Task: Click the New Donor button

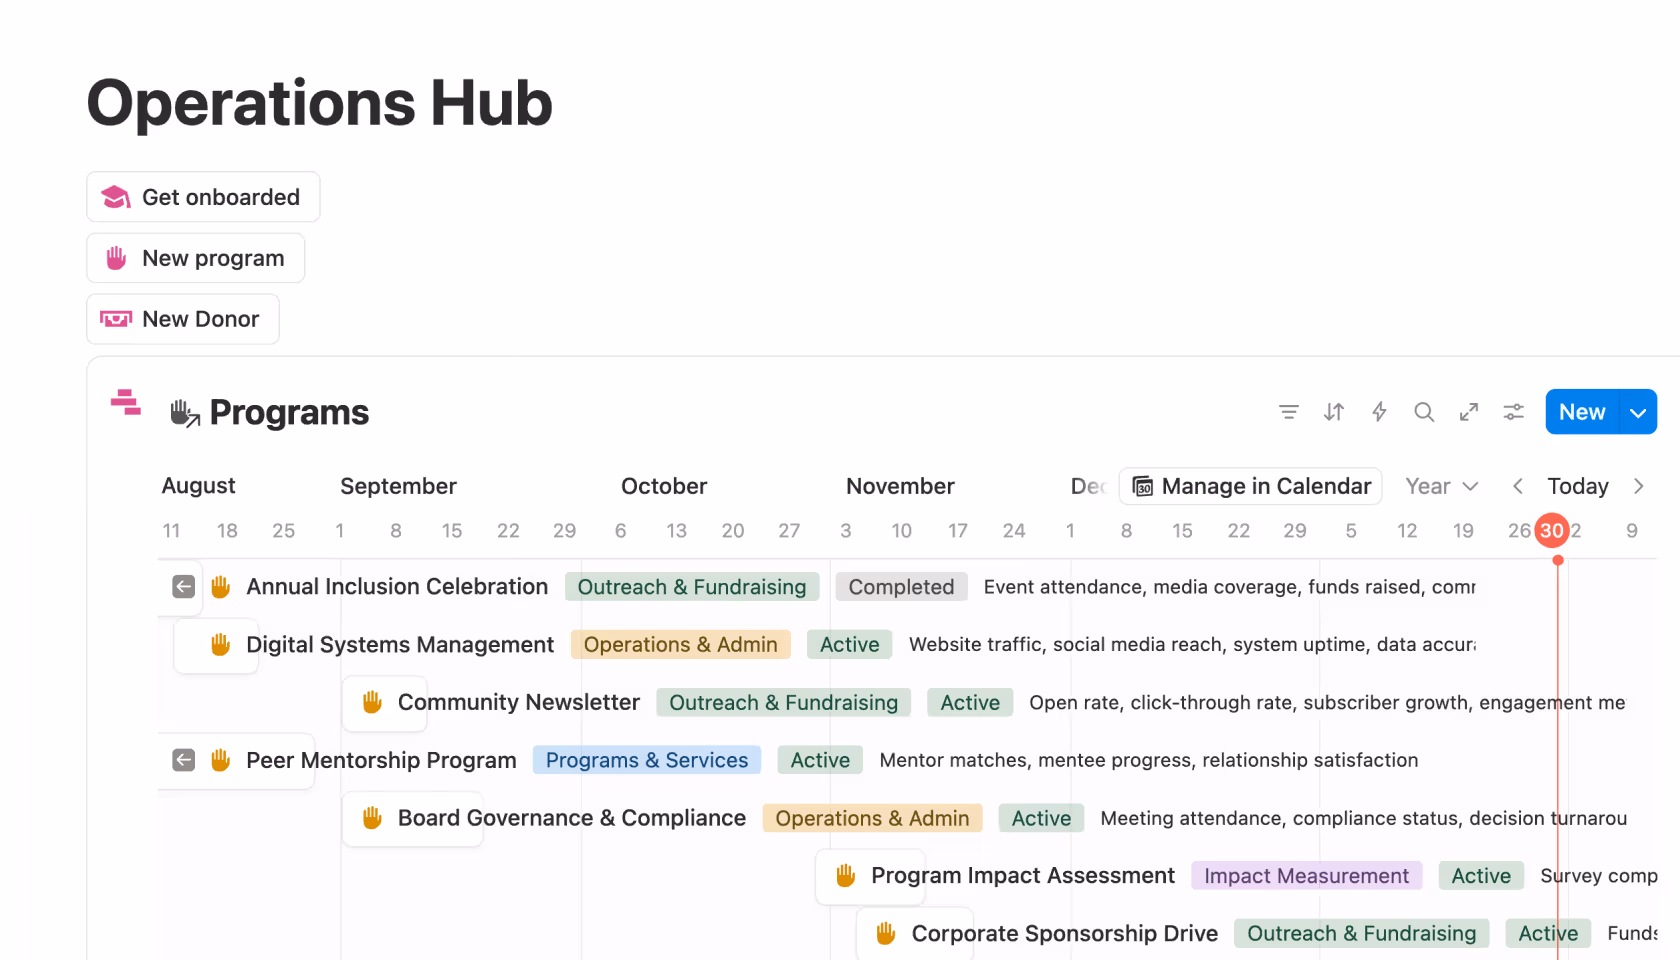Action: pos(183,319)
